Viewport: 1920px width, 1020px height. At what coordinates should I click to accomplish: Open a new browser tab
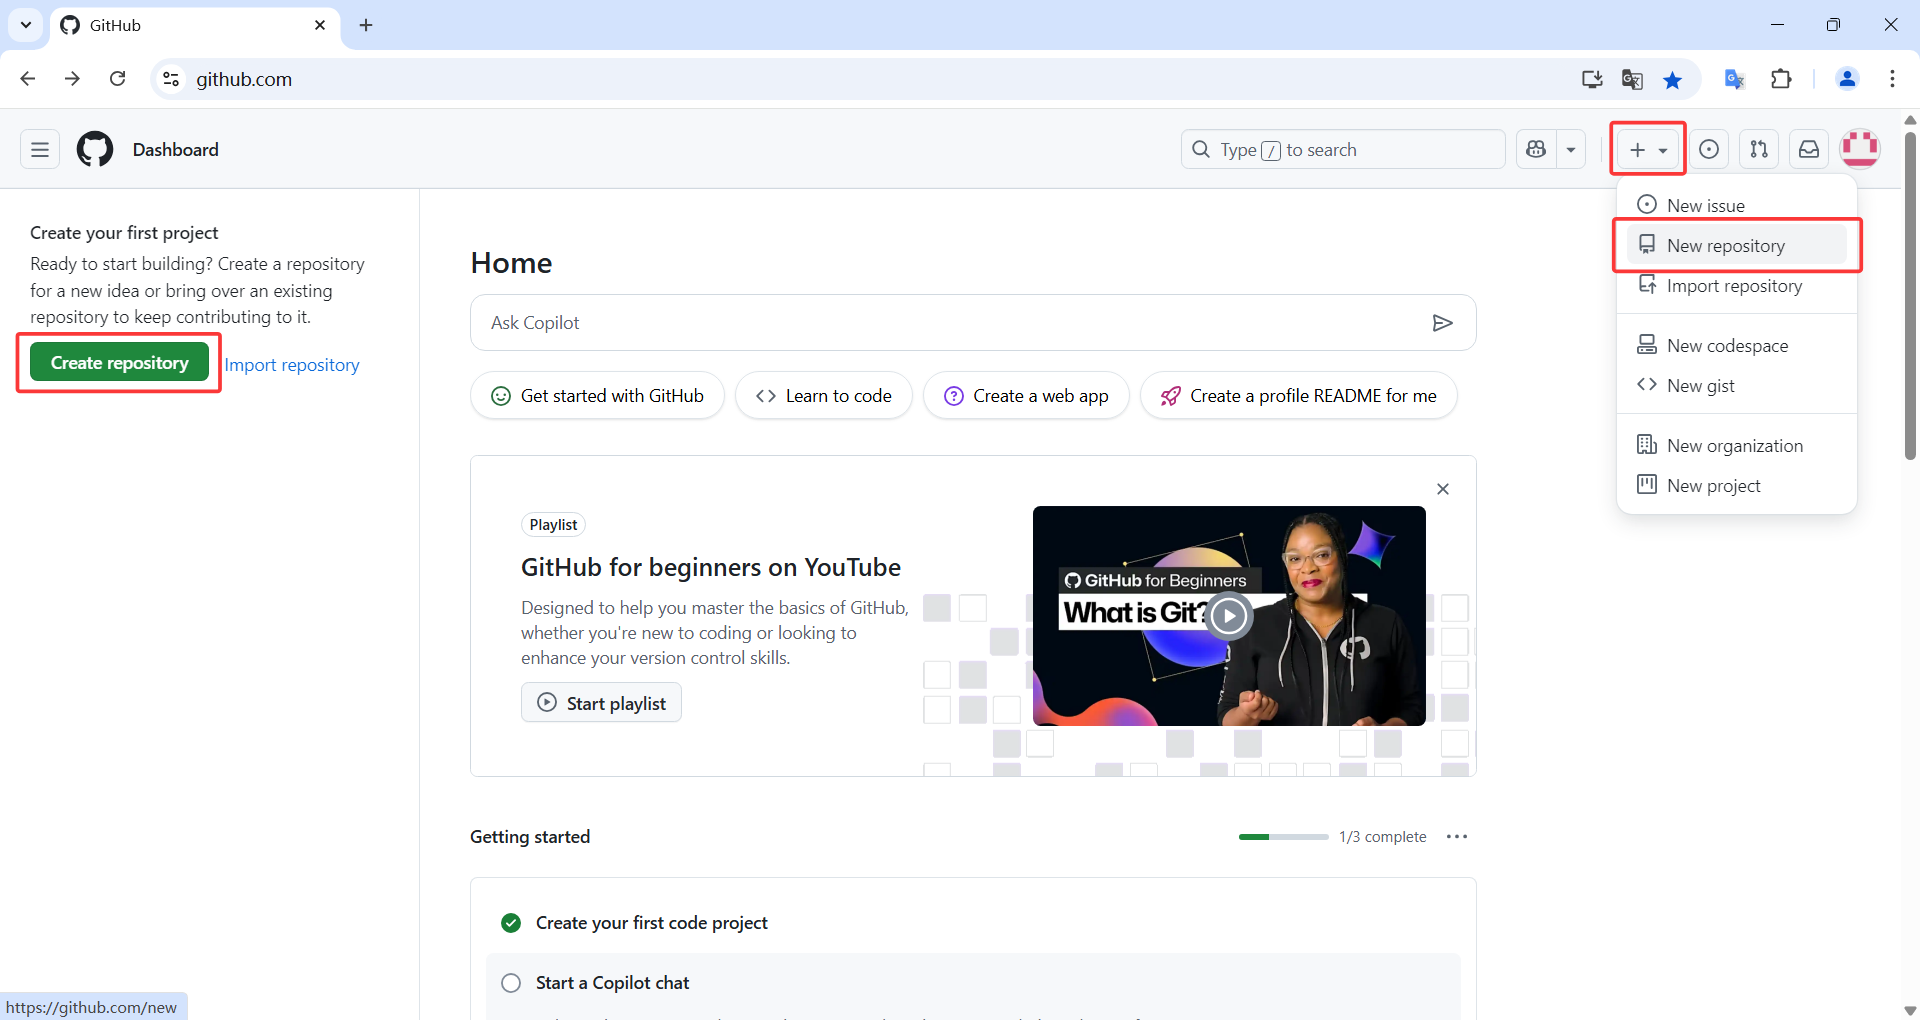coord(366,25)
